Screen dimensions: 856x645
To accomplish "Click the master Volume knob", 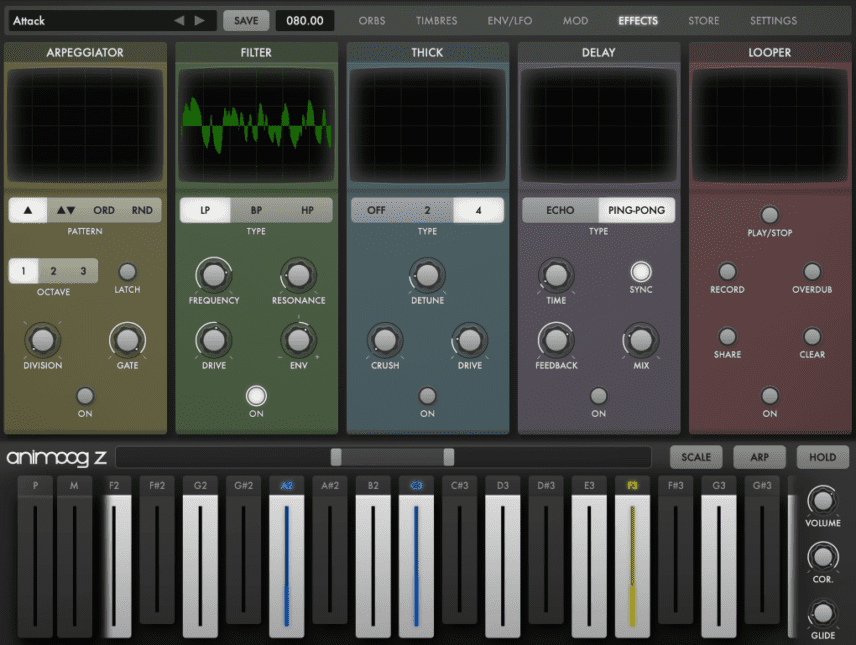I will coord(823,500).
